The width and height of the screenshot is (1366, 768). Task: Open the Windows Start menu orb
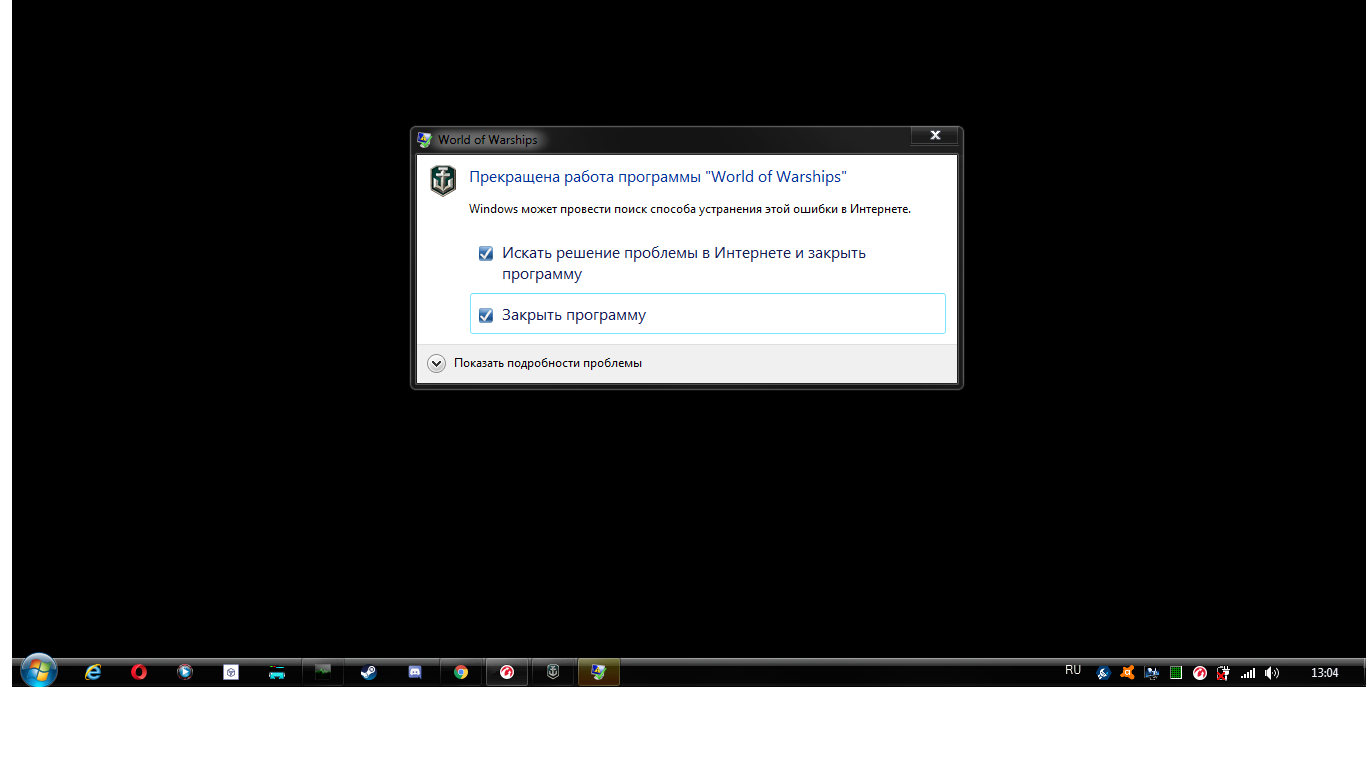(38, 670)
